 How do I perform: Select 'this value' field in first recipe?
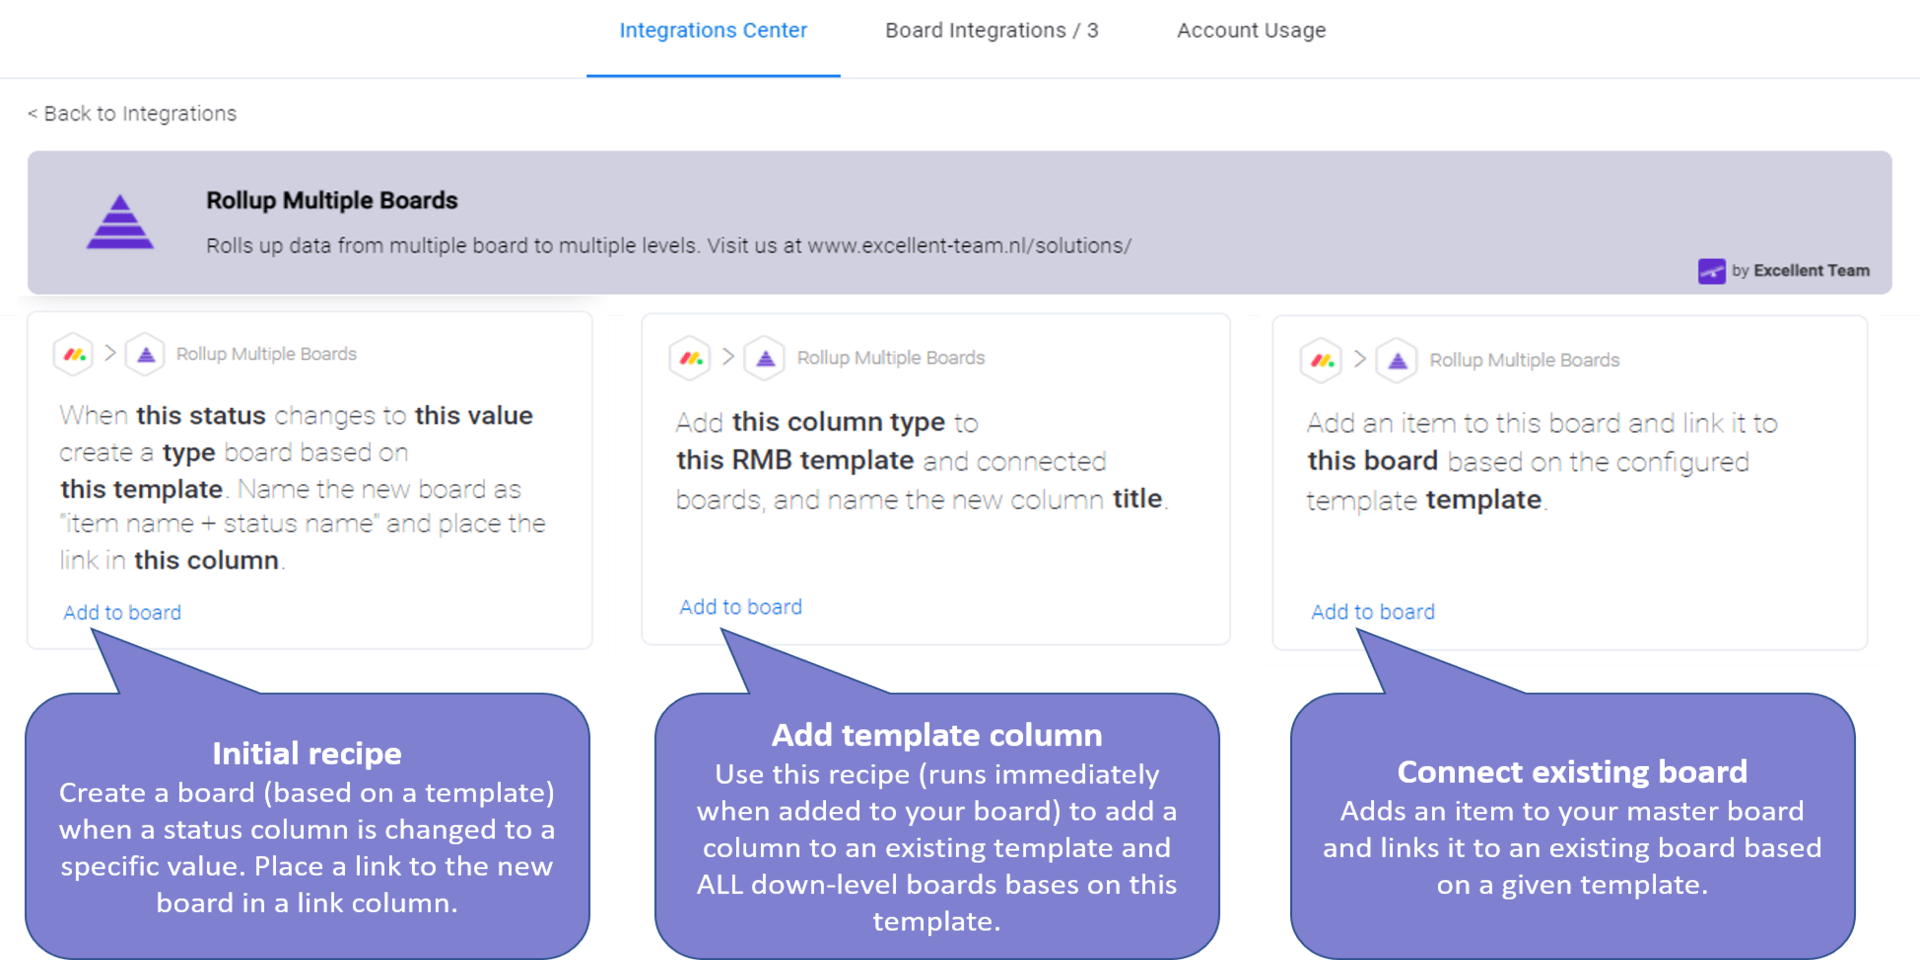474,415
